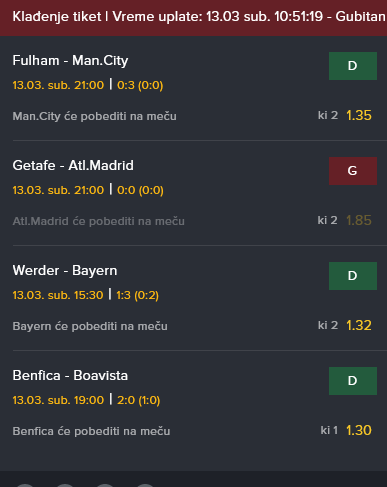Click the green D badge for Werder - Bayern
Image resolution: width=387 pixels, height=487 pixels.
point(353,276)
